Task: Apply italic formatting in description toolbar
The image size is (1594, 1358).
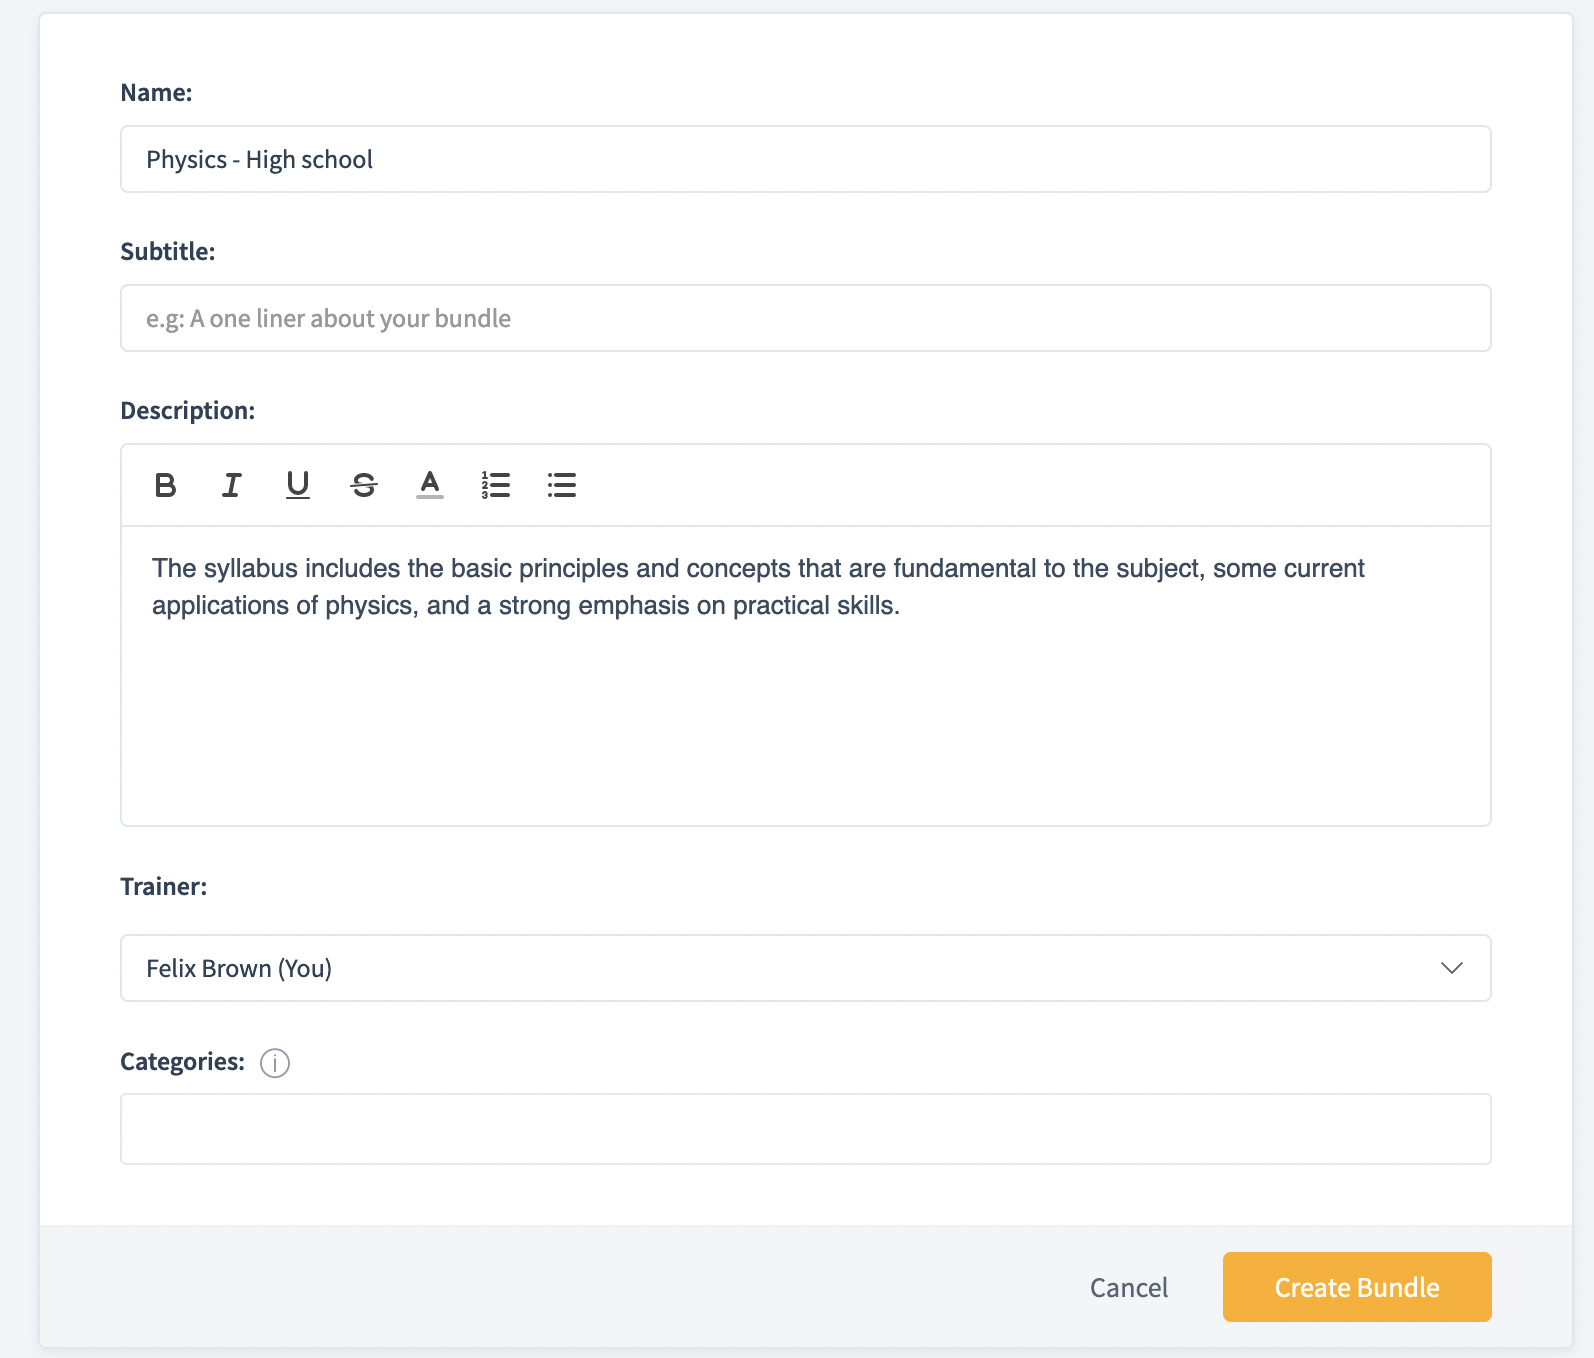Action: 231,486
